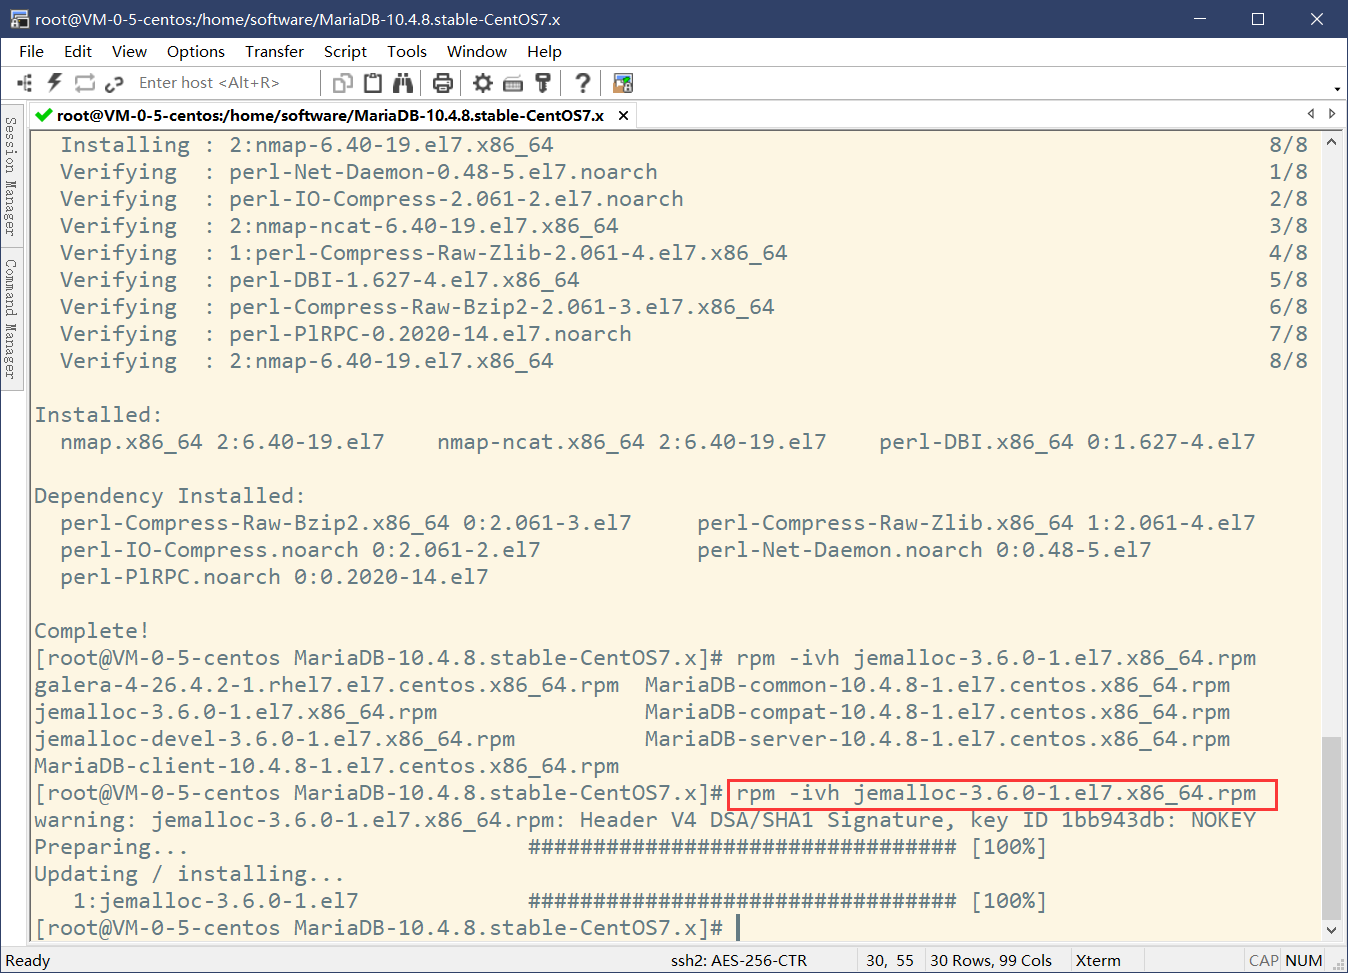
Task: Open the Transfer menu
Action: 274,51
